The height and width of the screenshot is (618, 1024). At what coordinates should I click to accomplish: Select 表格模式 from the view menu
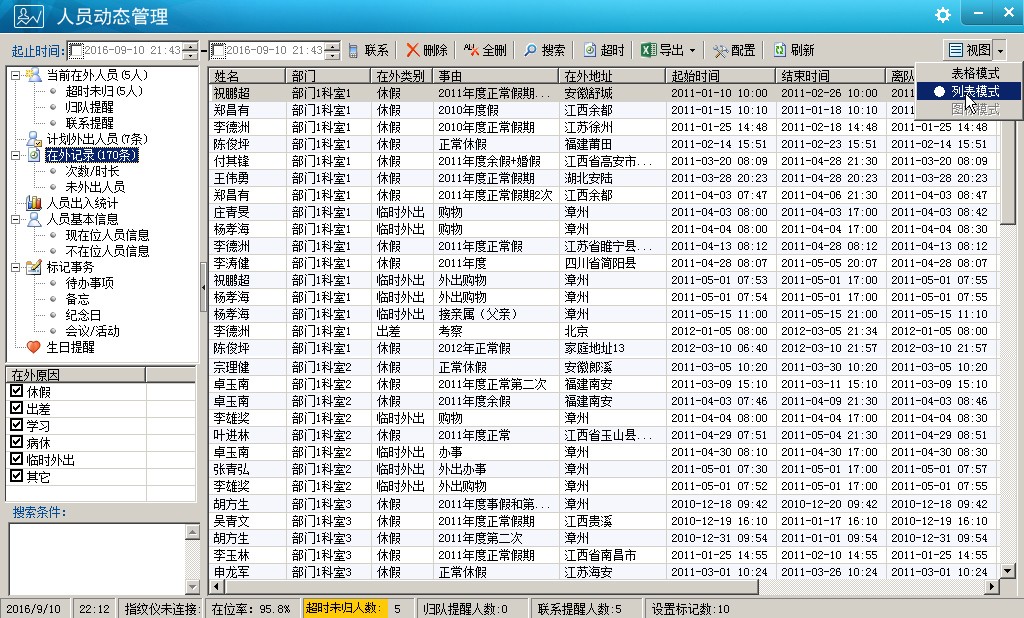(974, 73)
